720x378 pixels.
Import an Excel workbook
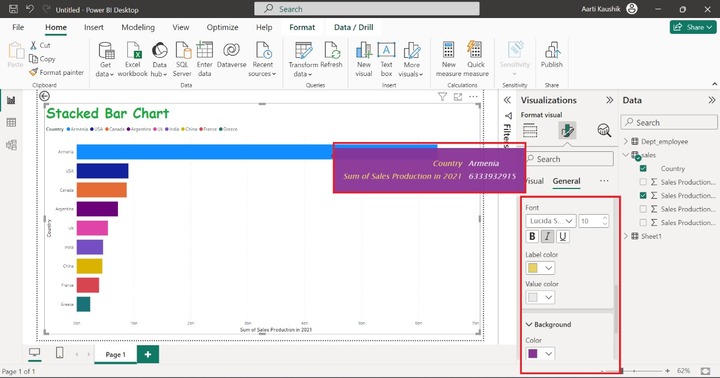pyautogui.click(x=133, y=59)
